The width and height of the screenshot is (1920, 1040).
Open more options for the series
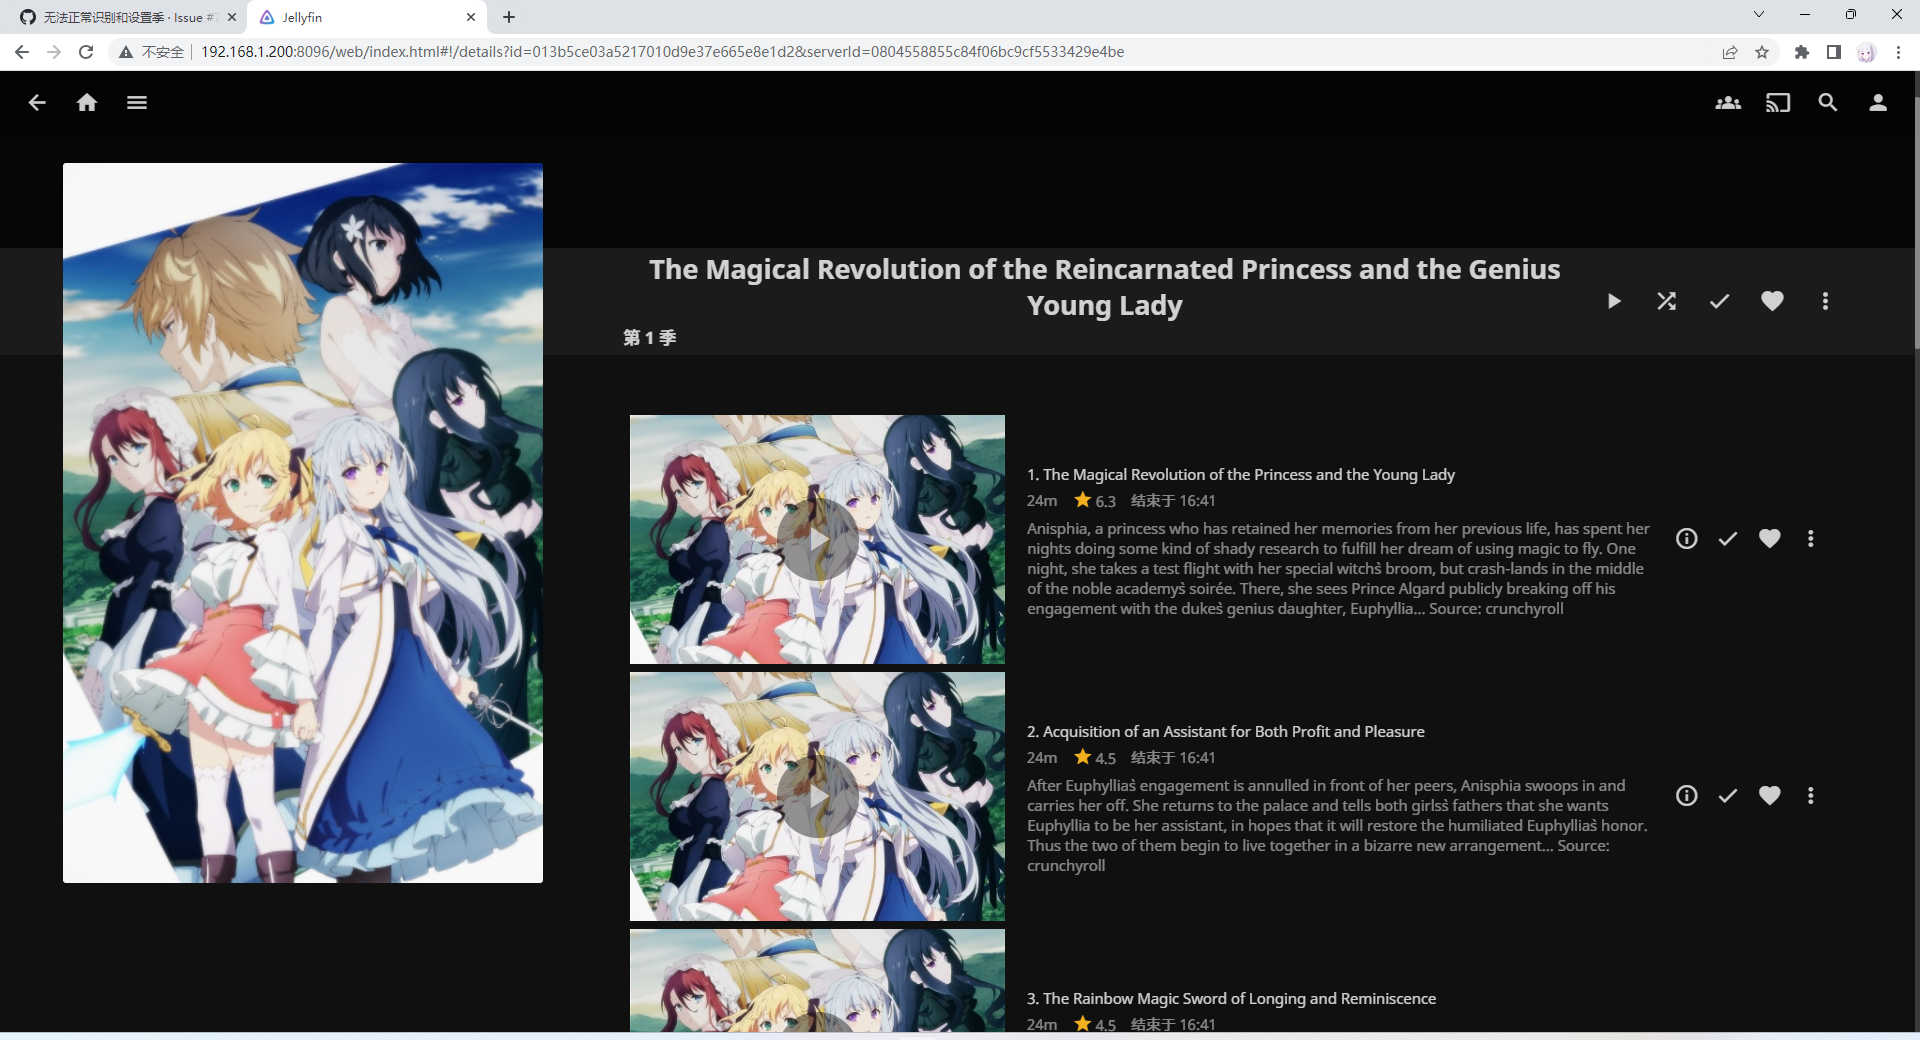1825,301
